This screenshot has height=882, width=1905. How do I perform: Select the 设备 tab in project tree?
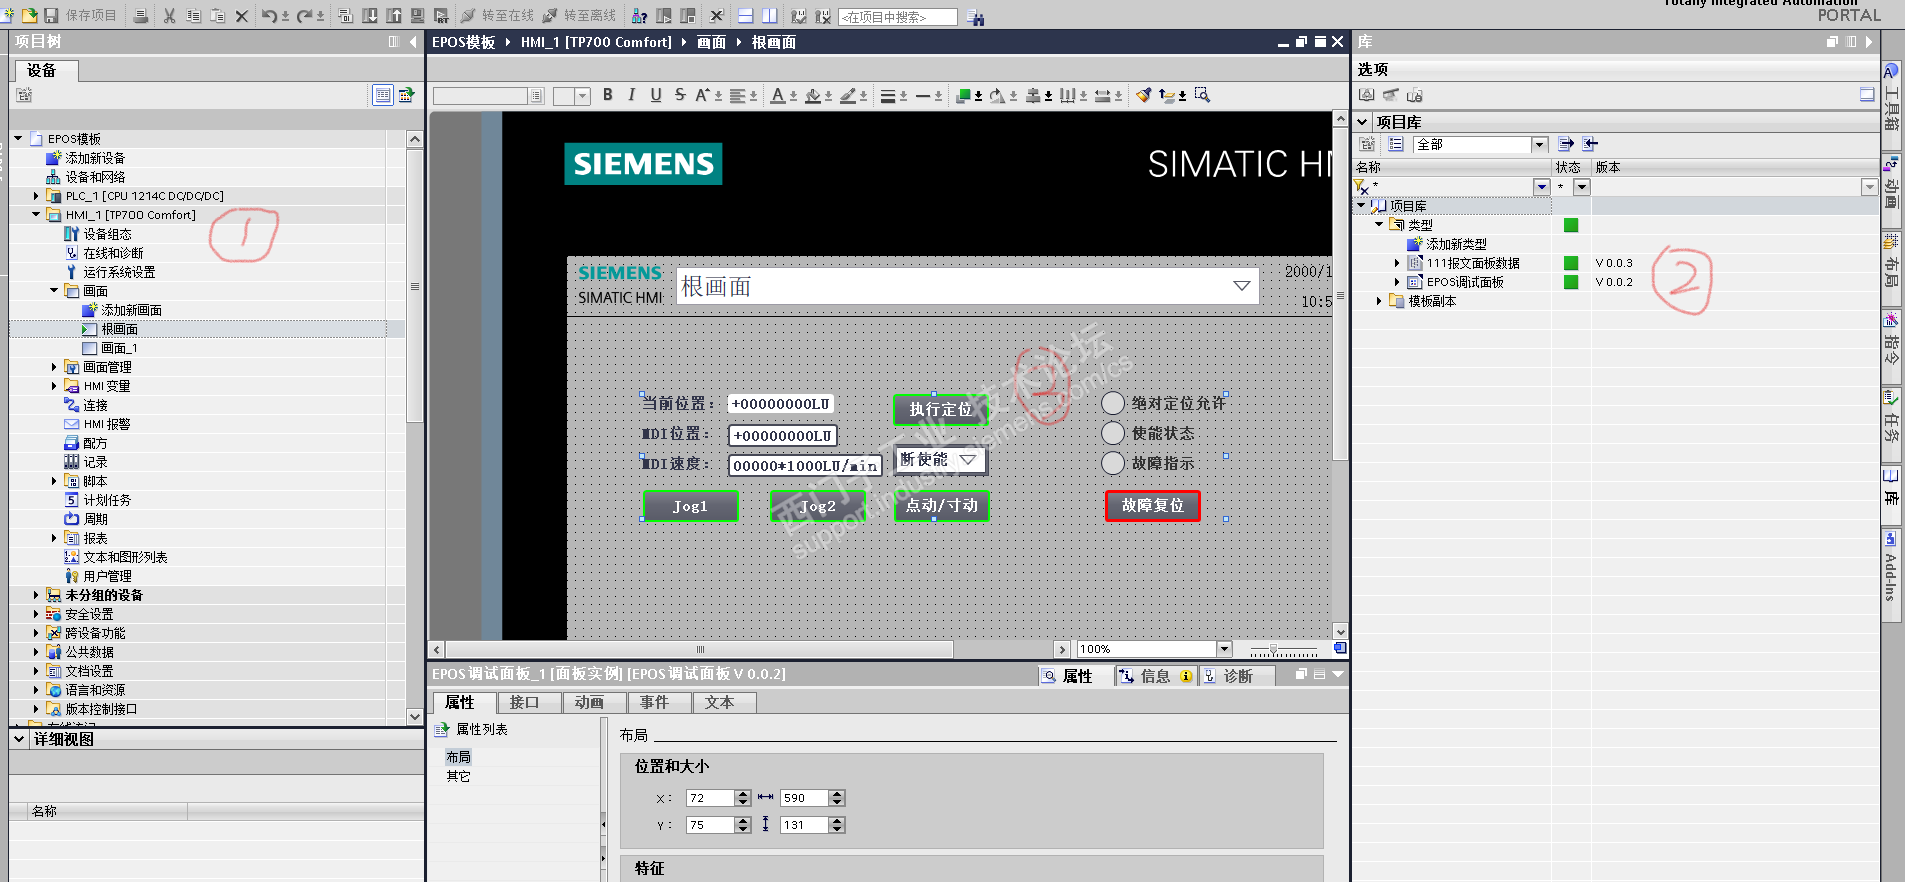tap(42, 70)
